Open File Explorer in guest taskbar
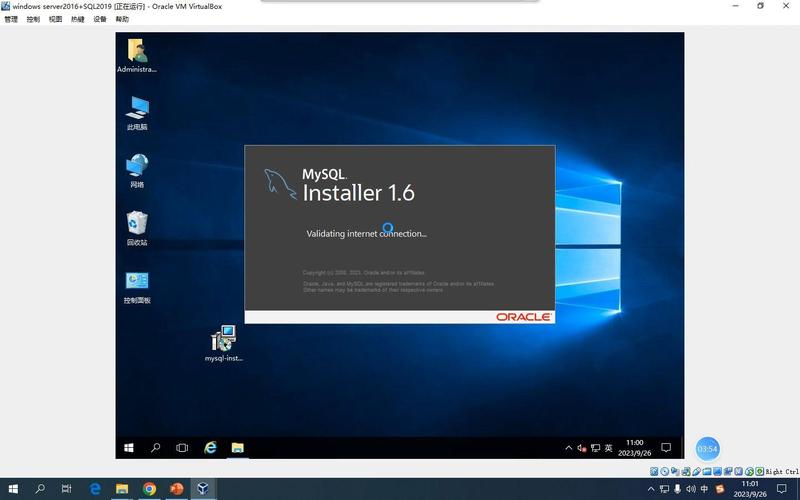Viewport: 800px width, 500px height. coord(238,448)
